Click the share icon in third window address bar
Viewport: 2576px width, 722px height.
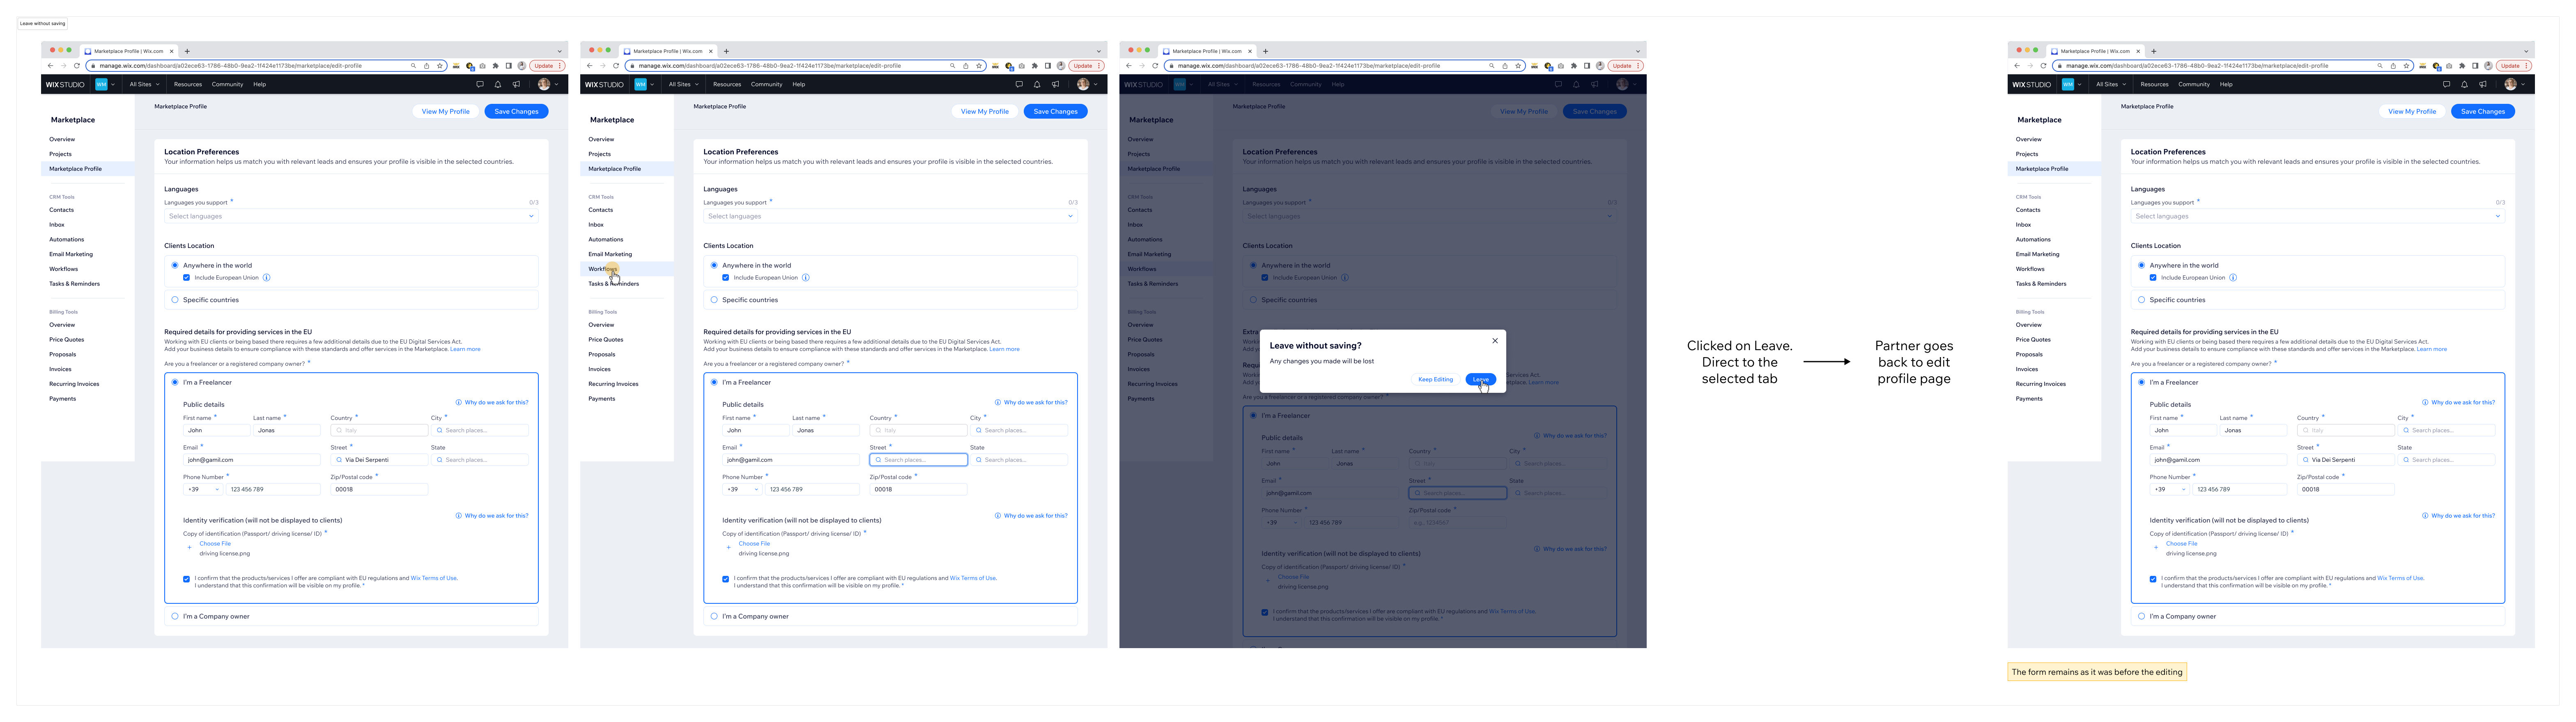1505,66
